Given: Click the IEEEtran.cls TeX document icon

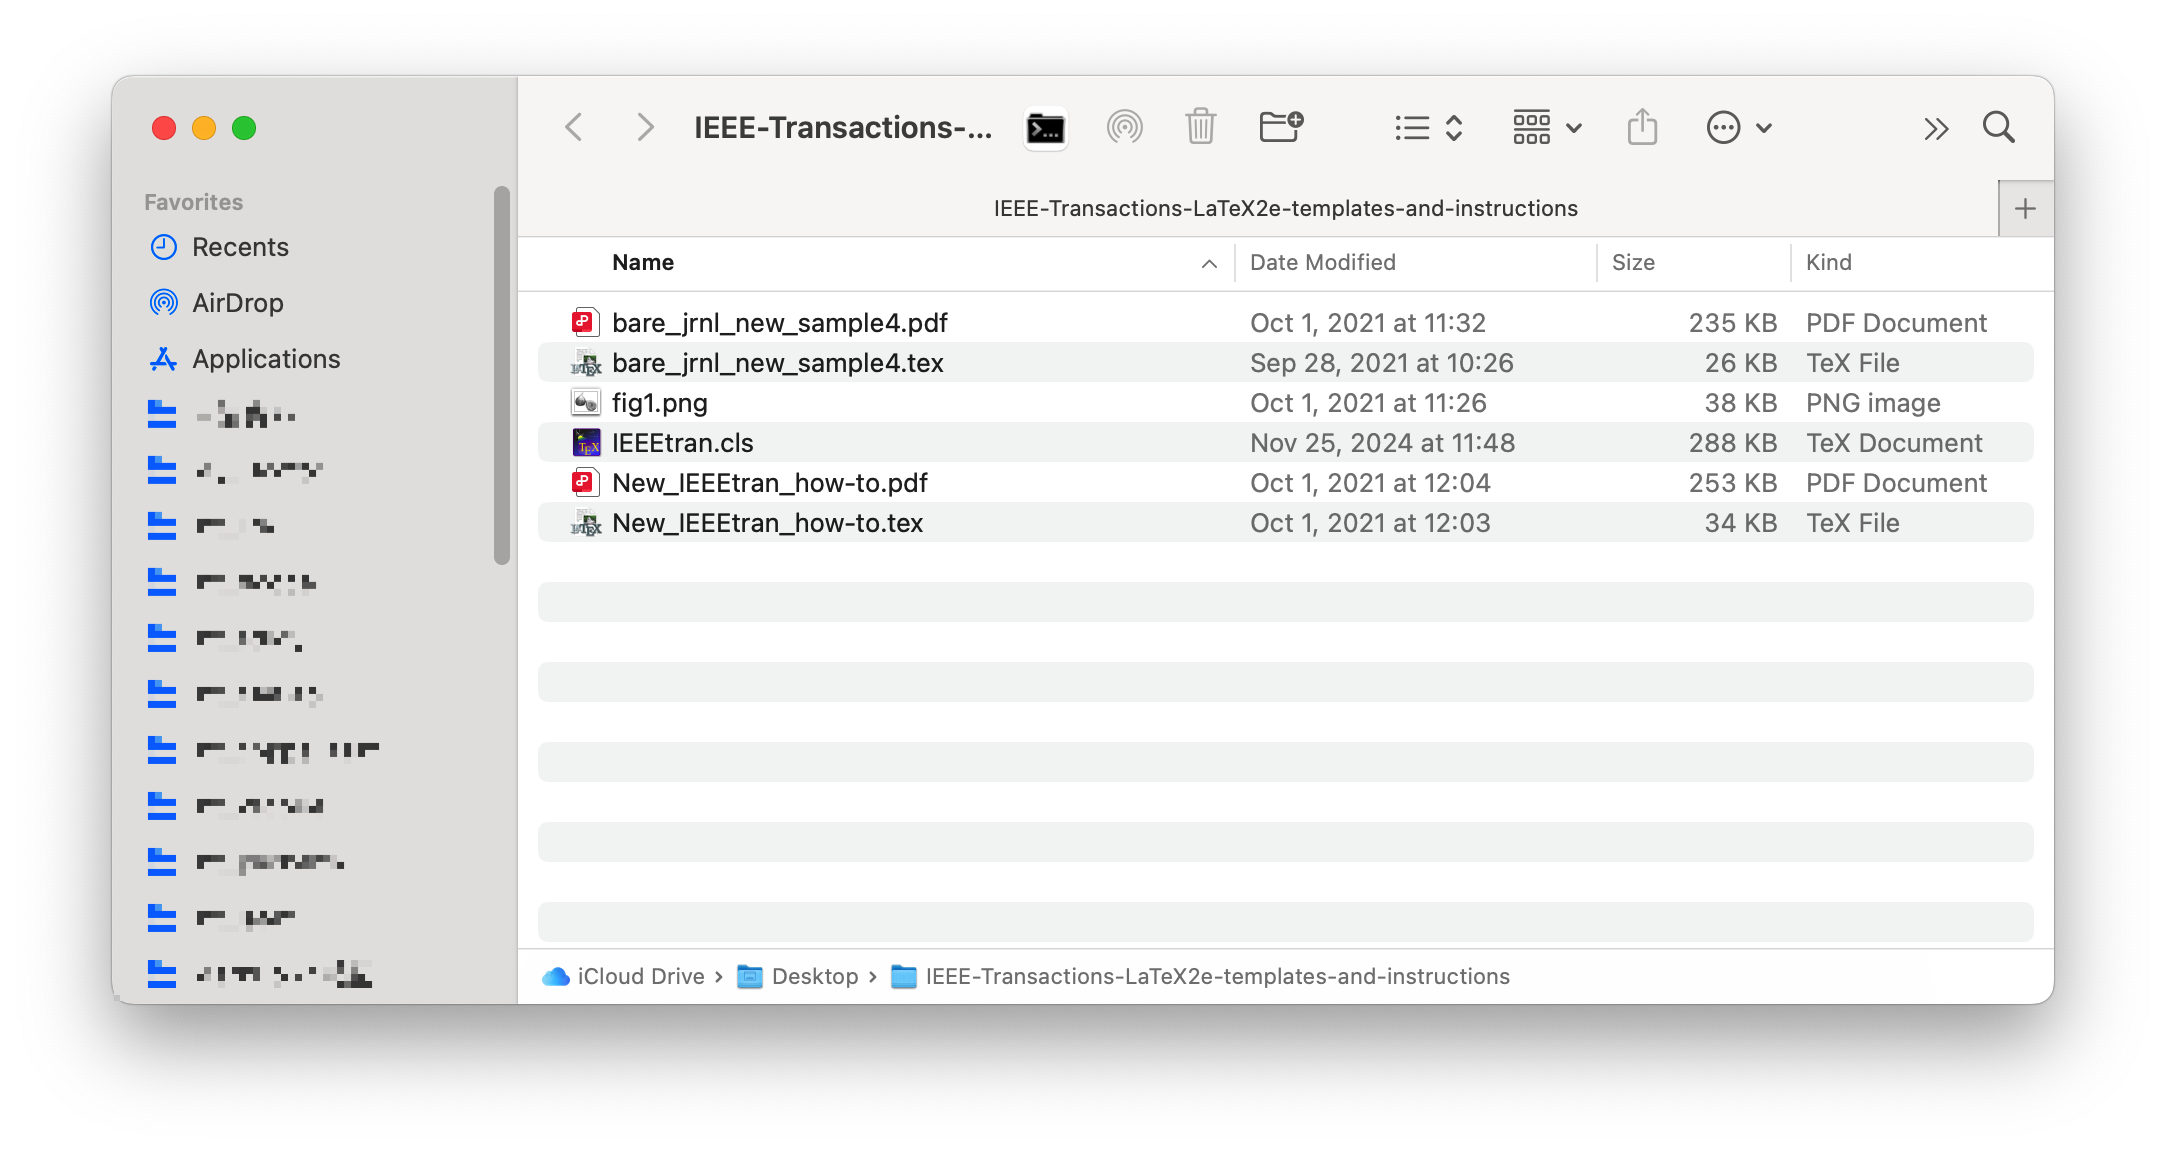Looking at the screenshot, I should pos(586,442).
